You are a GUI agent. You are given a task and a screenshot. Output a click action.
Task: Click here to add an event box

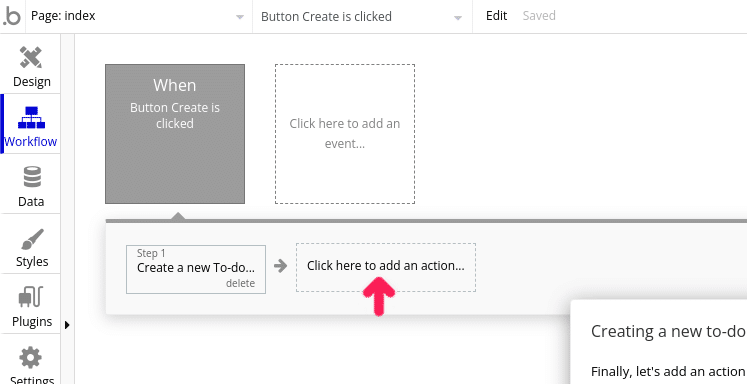(x=345, y=134)
